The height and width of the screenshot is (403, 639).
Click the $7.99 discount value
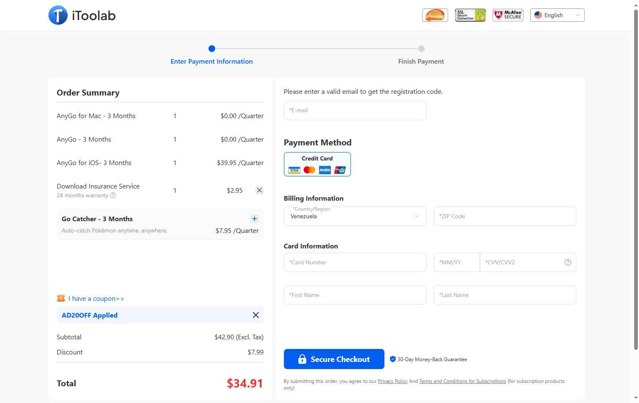(256, 352)
